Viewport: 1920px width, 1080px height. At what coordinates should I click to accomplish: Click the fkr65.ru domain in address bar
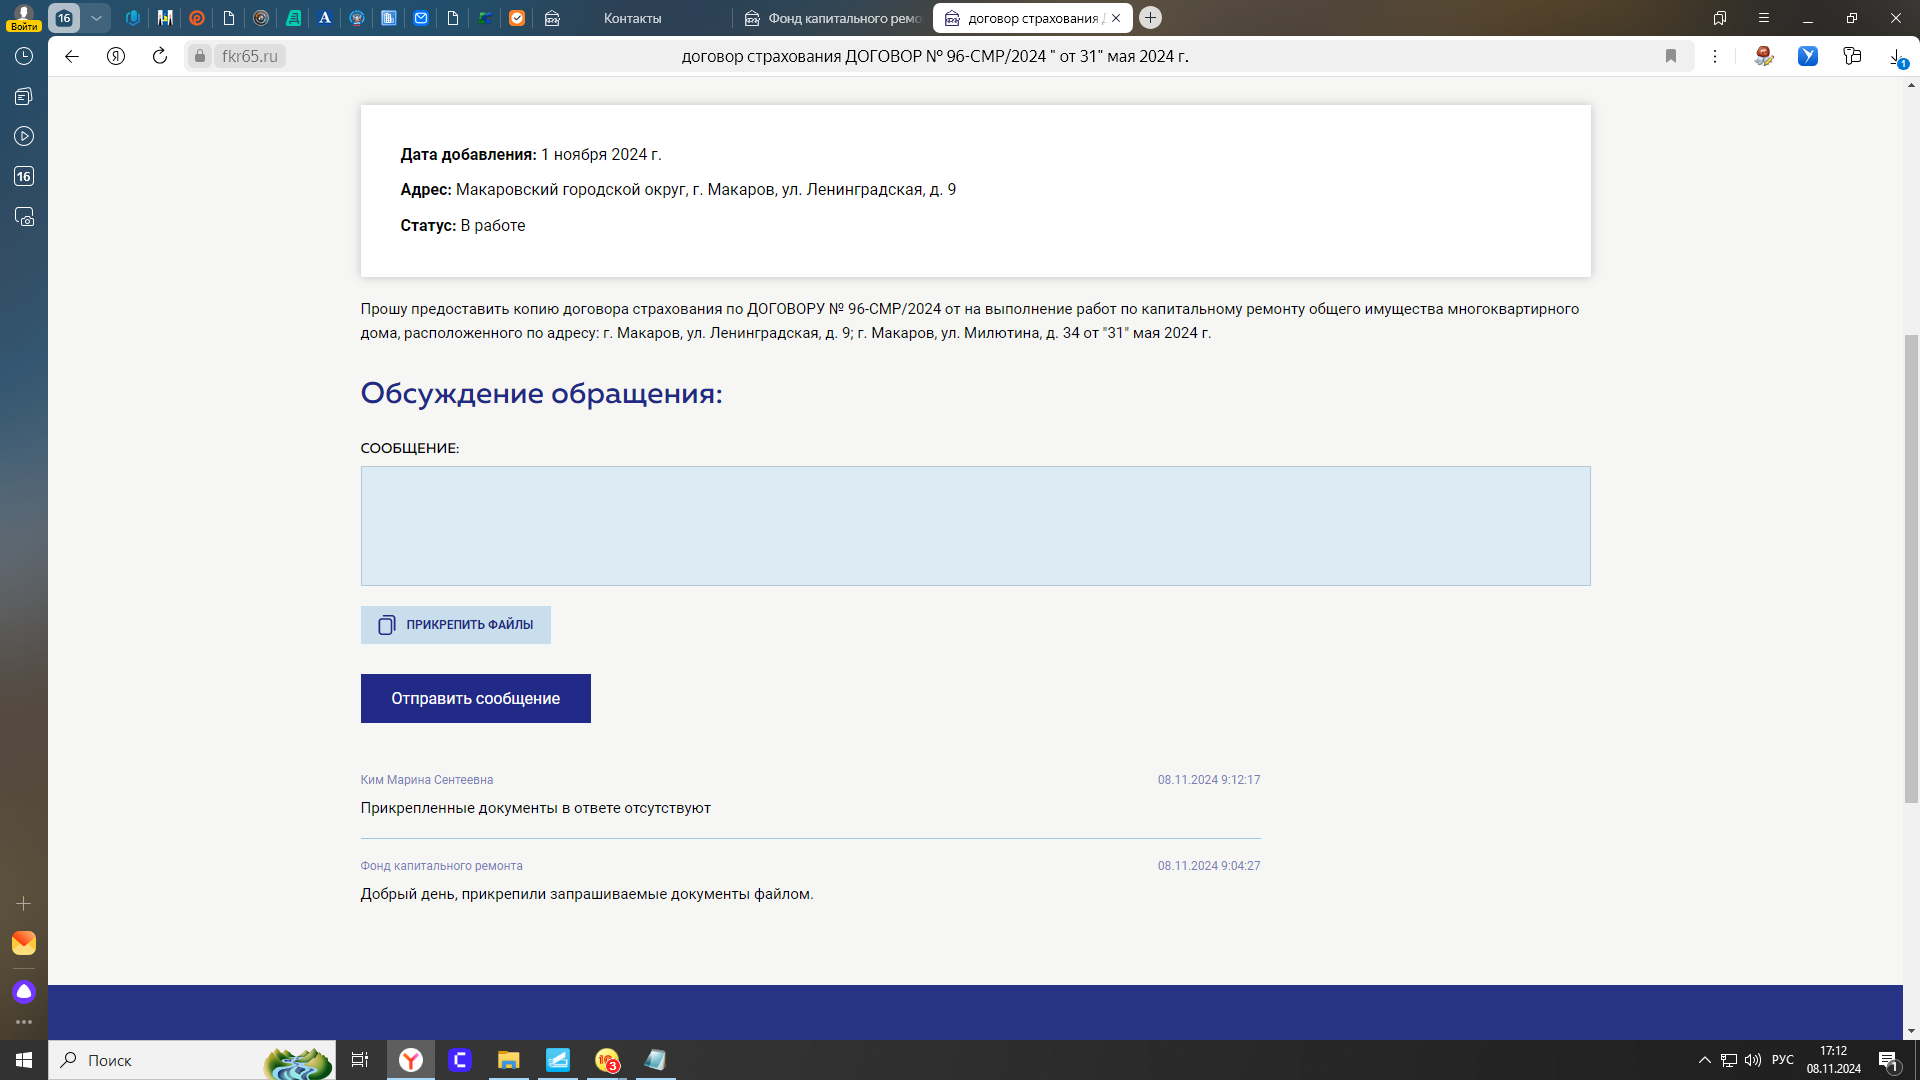click(250, 56)
